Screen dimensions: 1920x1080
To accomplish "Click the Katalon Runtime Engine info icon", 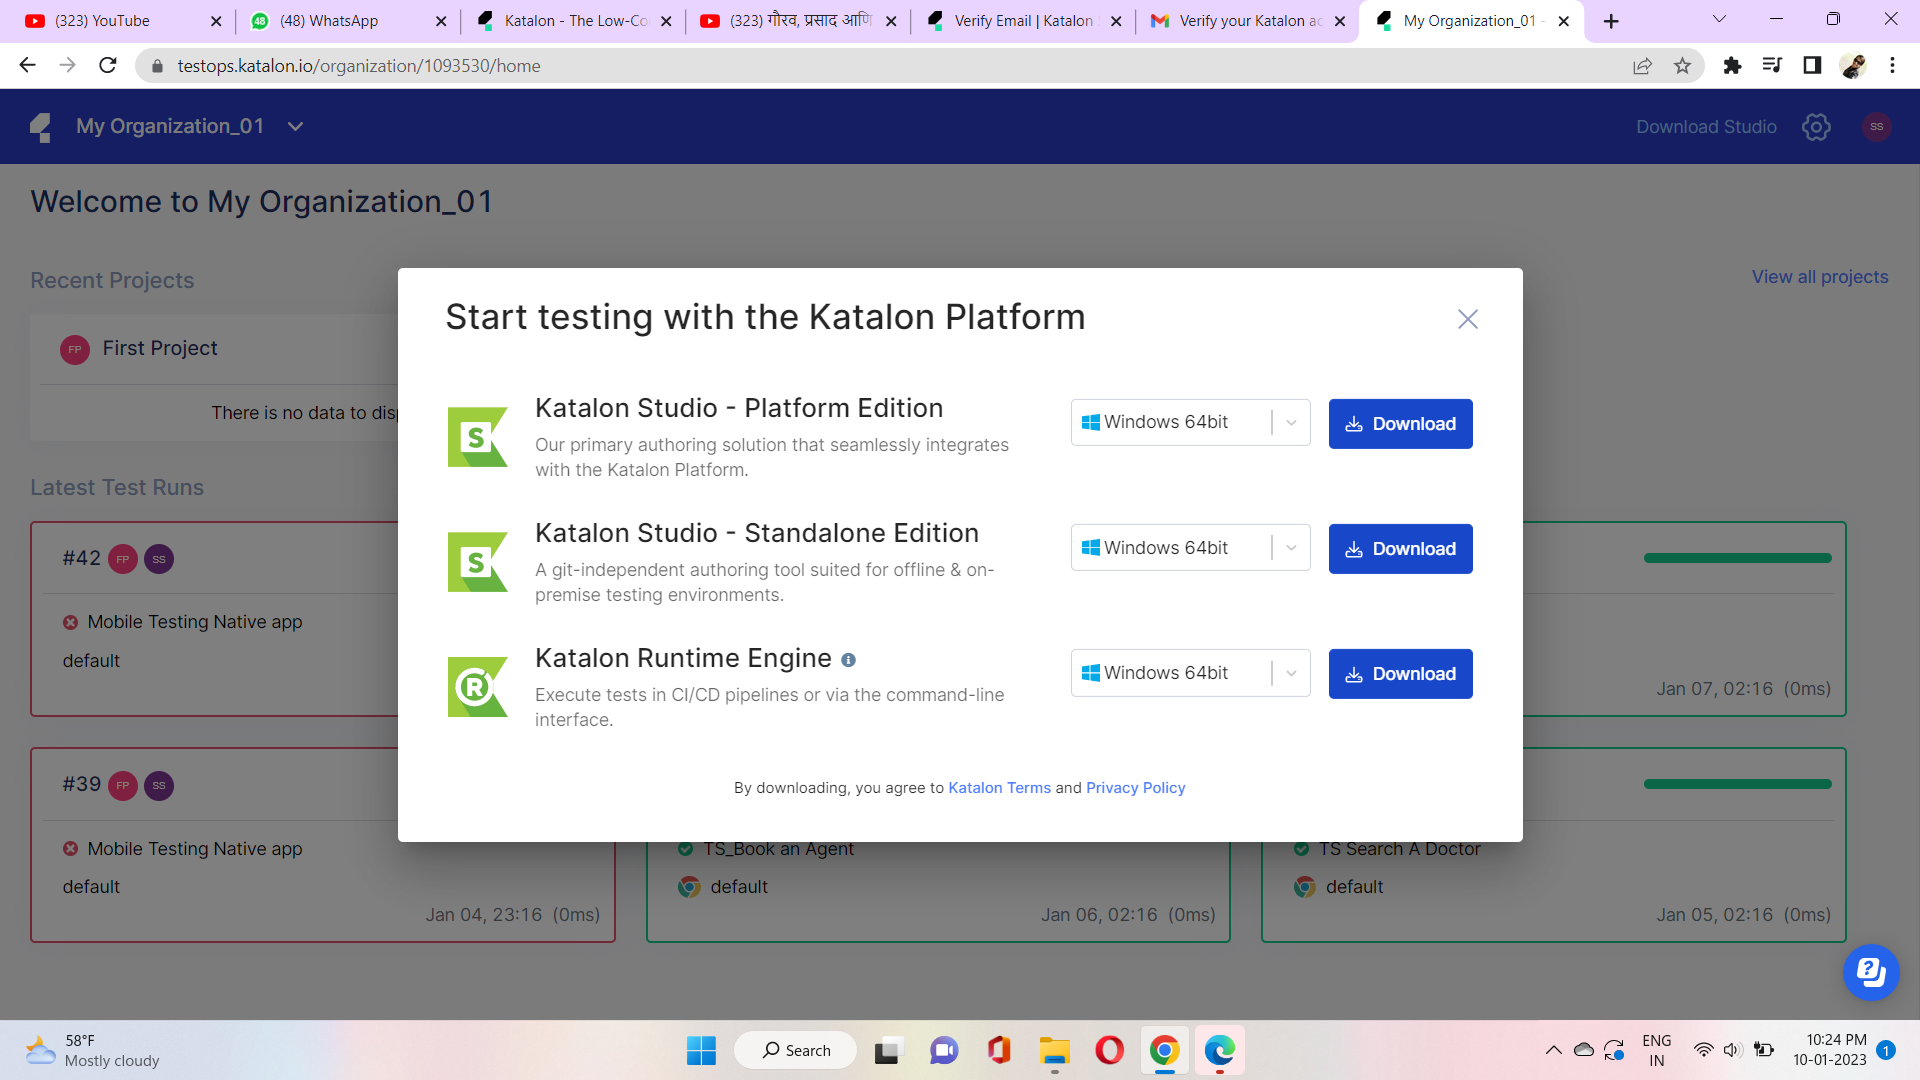I will point(848,660).
